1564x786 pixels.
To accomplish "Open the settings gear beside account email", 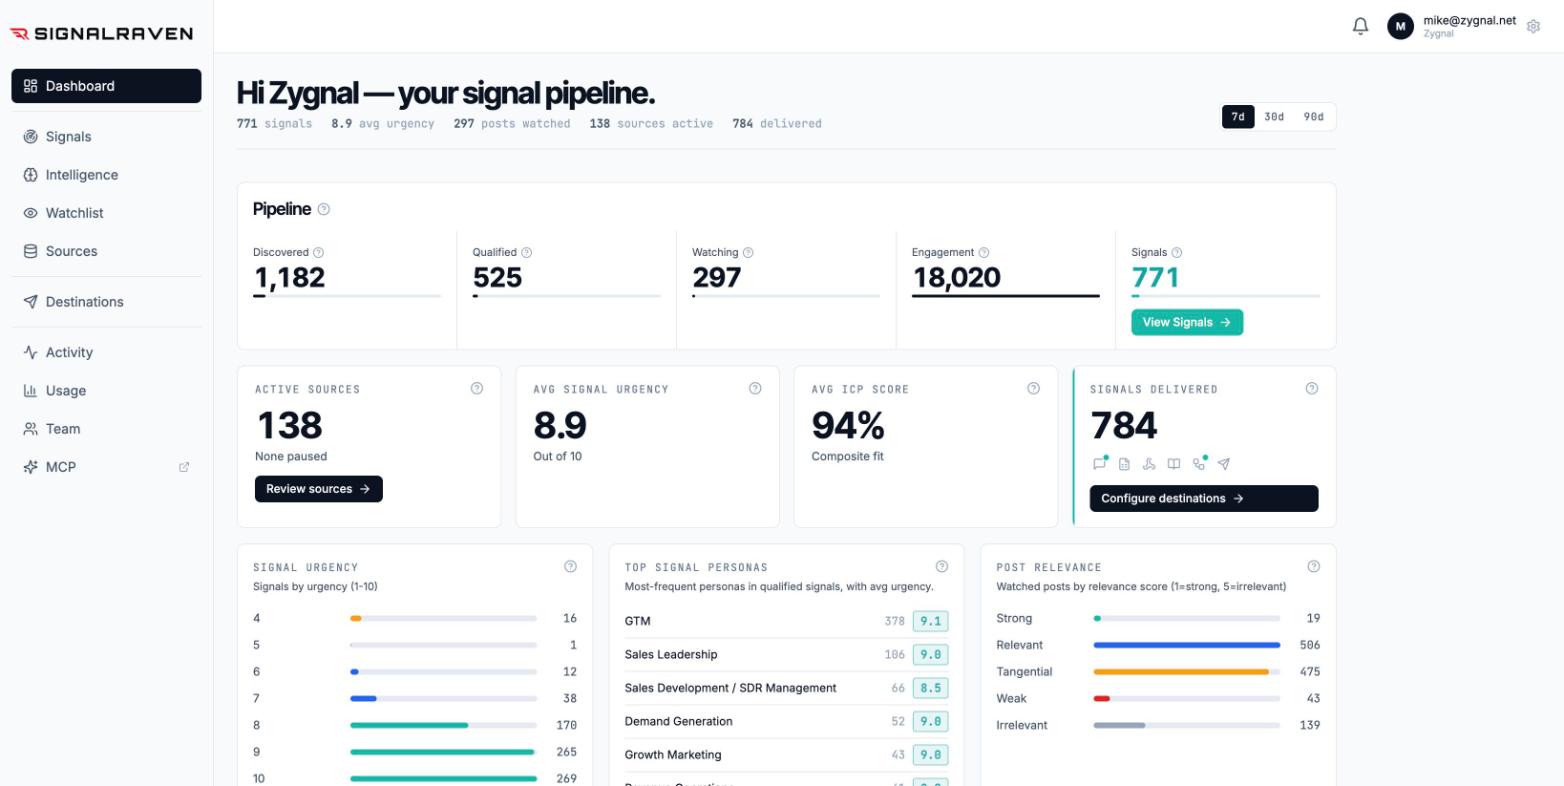I will click(1533, 27).
